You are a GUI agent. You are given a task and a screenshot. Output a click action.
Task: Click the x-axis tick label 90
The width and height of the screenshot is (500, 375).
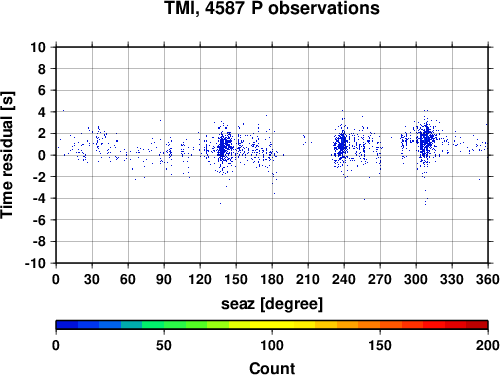tap(164, 279)
